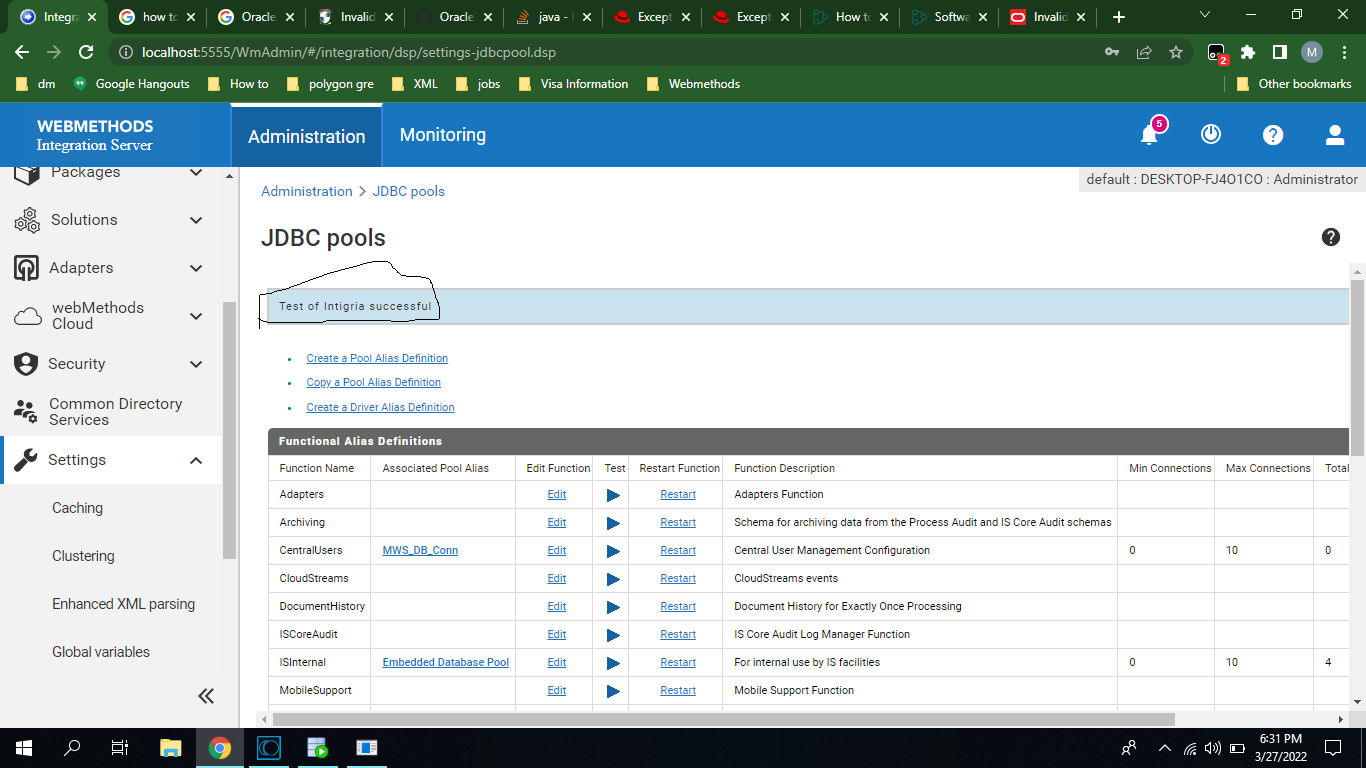The height and width of the screenshot is (768, 1366).
Task: Click the Settings wrench icon
Action: [27, 460]
